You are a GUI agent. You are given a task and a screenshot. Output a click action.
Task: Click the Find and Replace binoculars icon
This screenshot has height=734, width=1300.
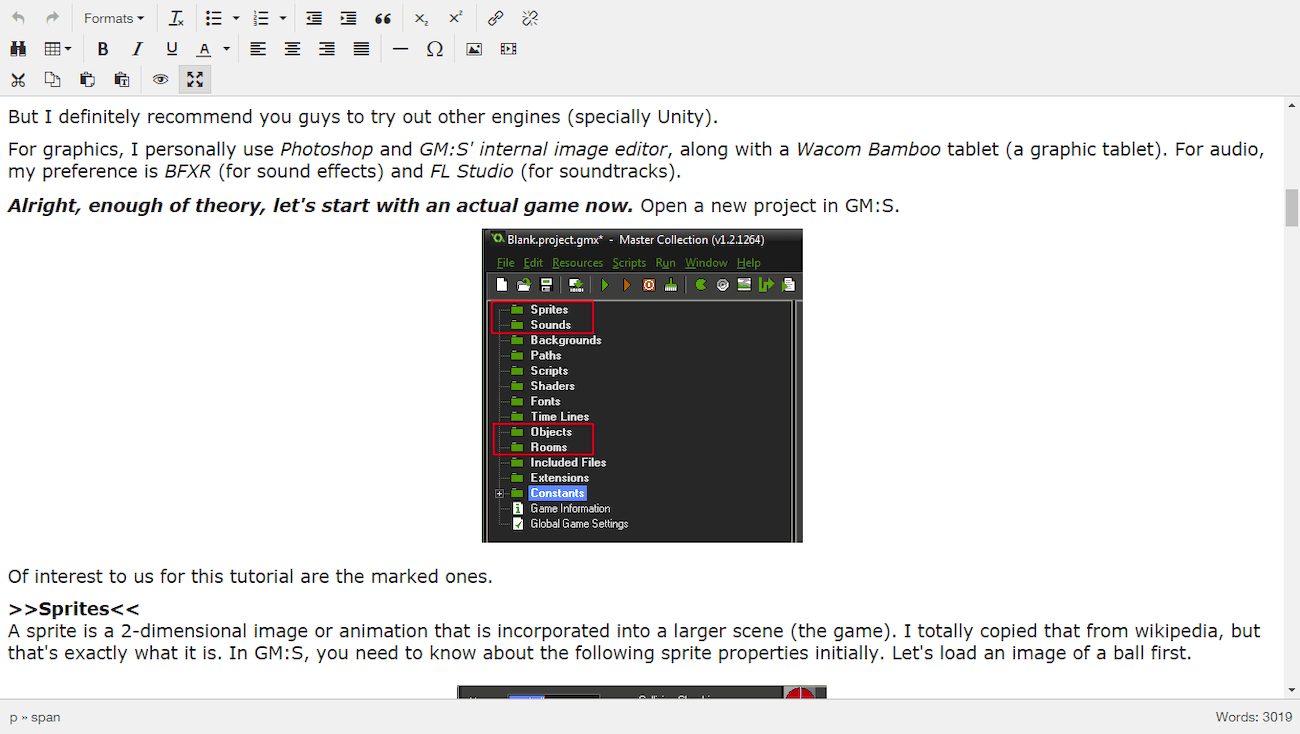coord(18,49)
